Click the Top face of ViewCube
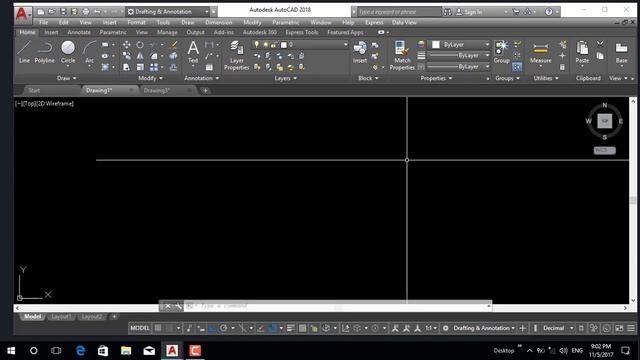Image resolution: width=640 pixels, height=360 pixels. pos(604,121)
